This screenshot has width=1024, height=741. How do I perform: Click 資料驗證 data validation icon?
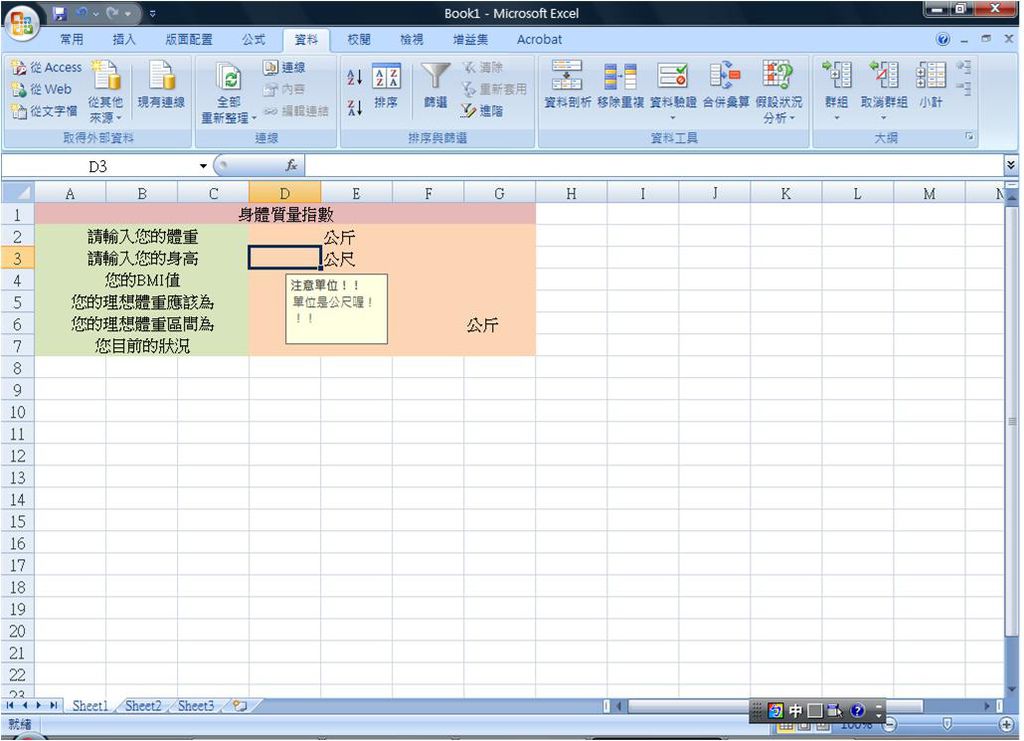pyautogui.click(x=673, y=76)
